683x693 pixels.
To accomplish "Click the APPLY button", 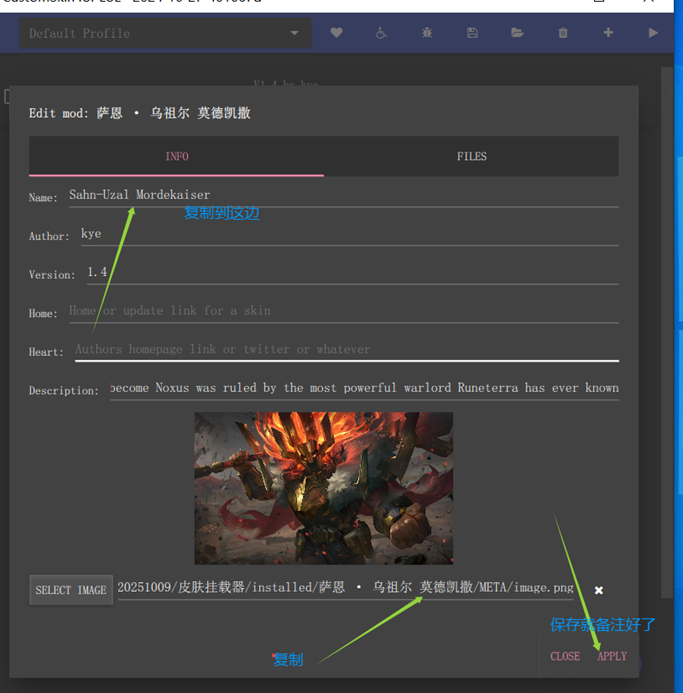I will tap(612, 656).
